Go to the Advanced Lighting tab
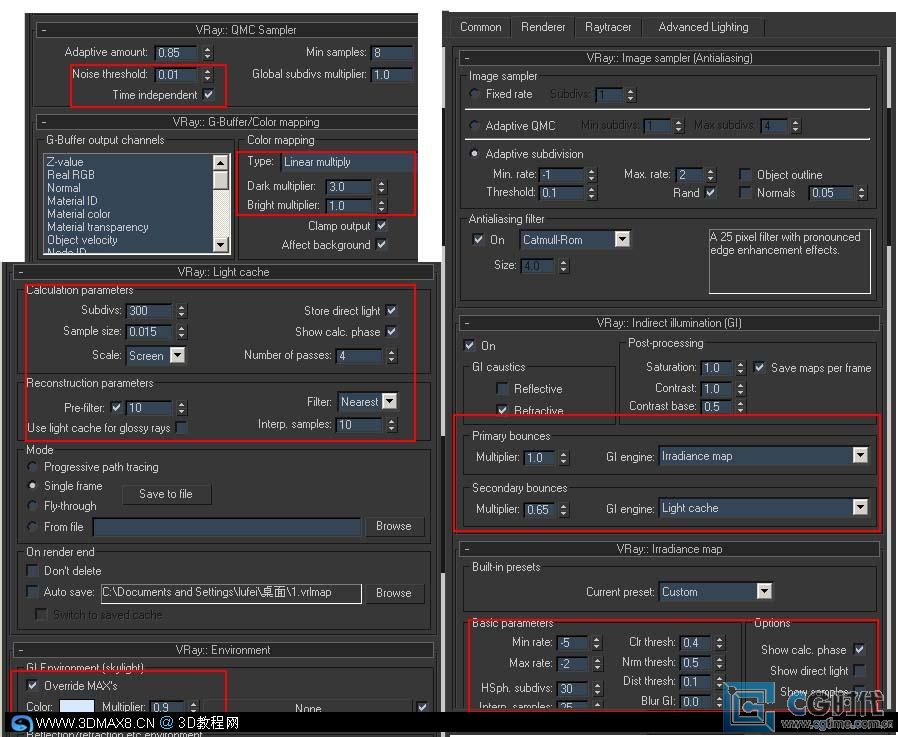The height and width of the screenshot is (737, 898). pyautogui.click(x=703, y=27)
